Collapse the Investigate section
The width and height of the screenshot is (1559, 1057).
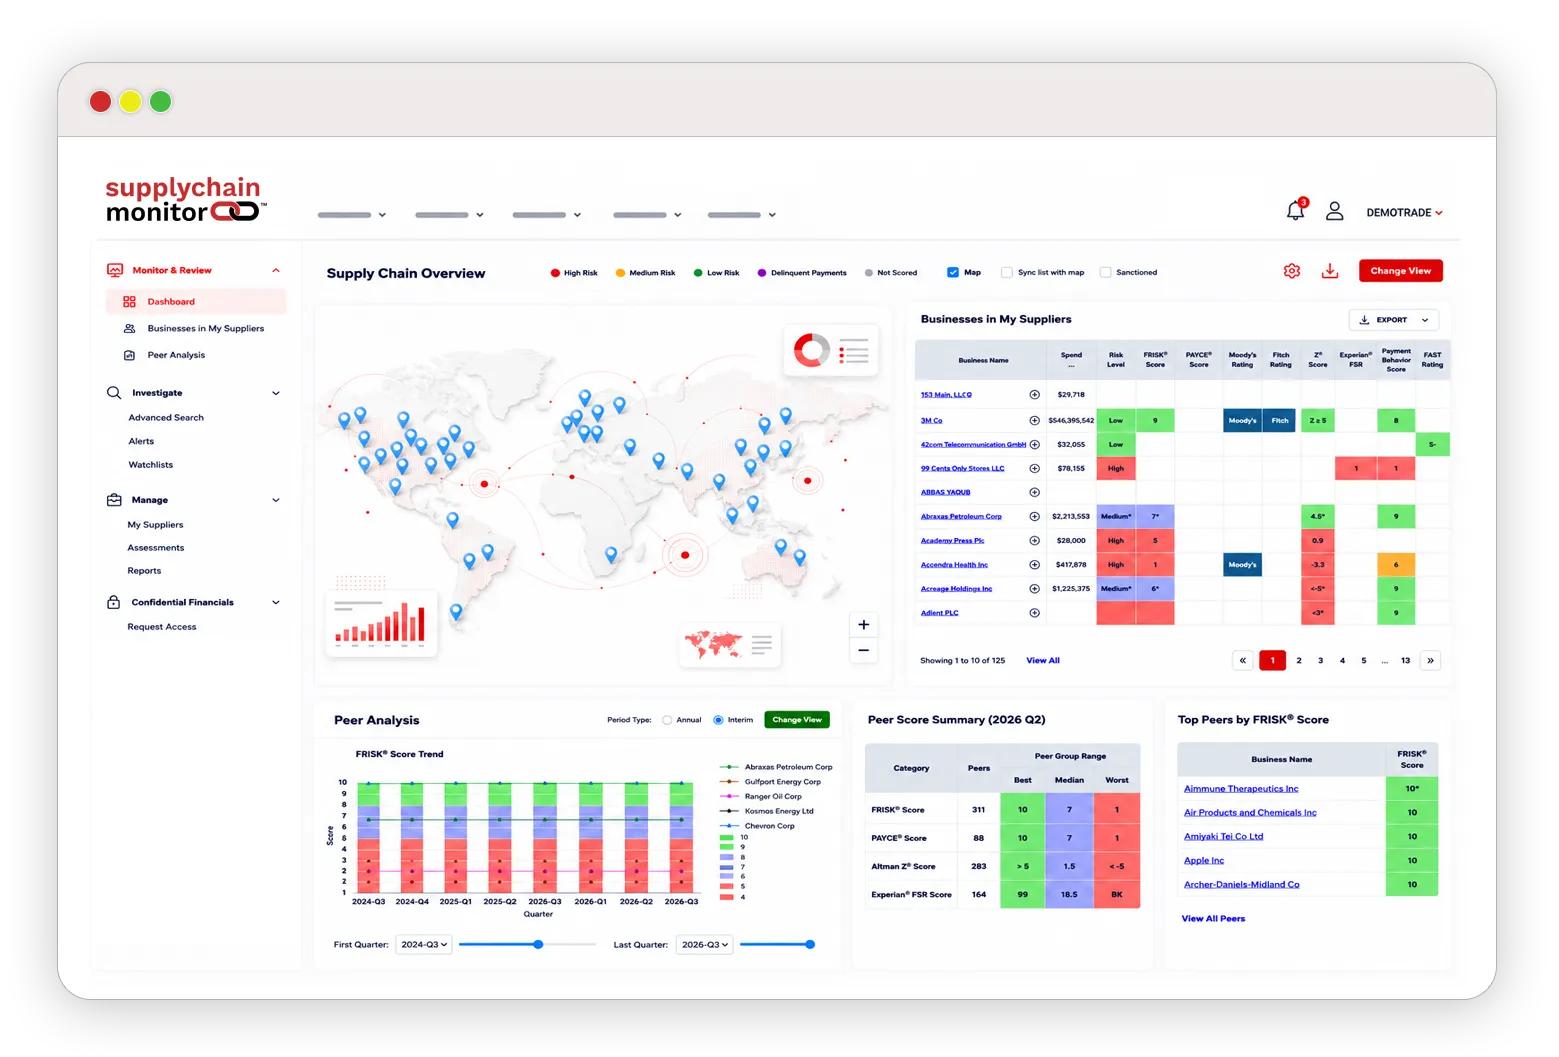pyautogui.click(x=276, y=393)
